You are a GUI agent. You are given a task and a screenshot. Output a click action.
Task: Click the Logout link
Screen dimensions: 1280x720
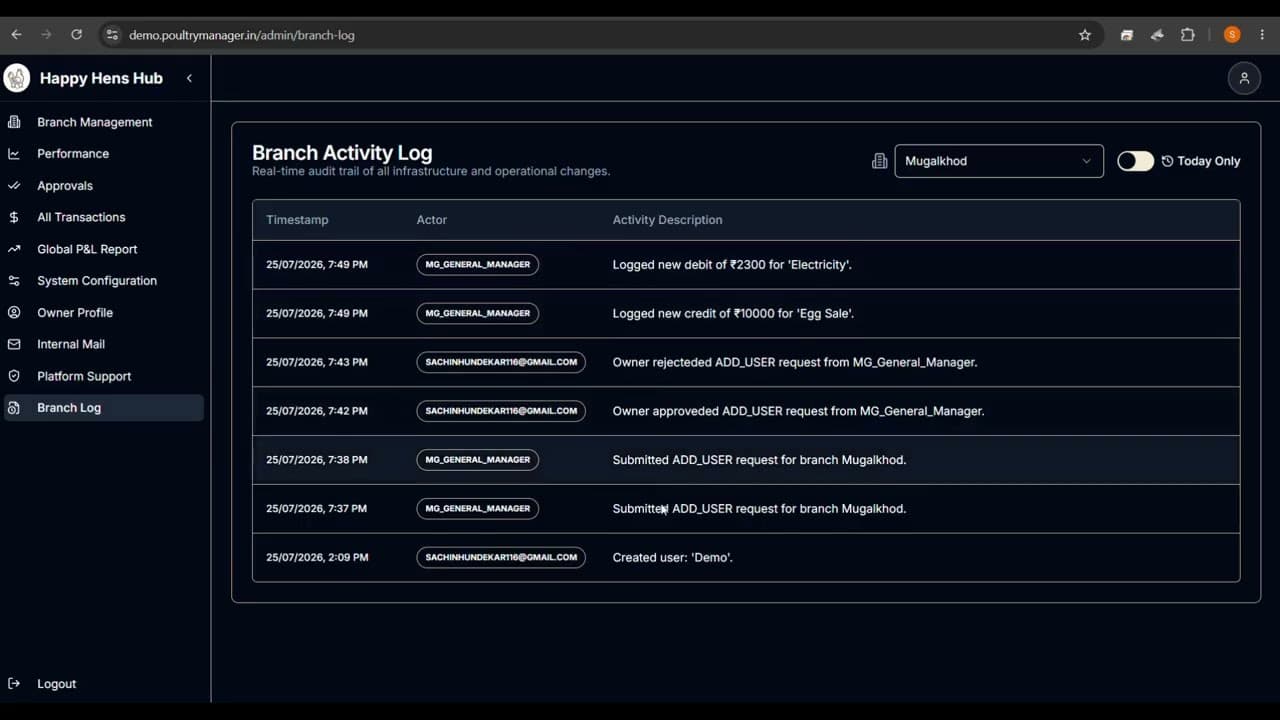[x=56, y=684]
